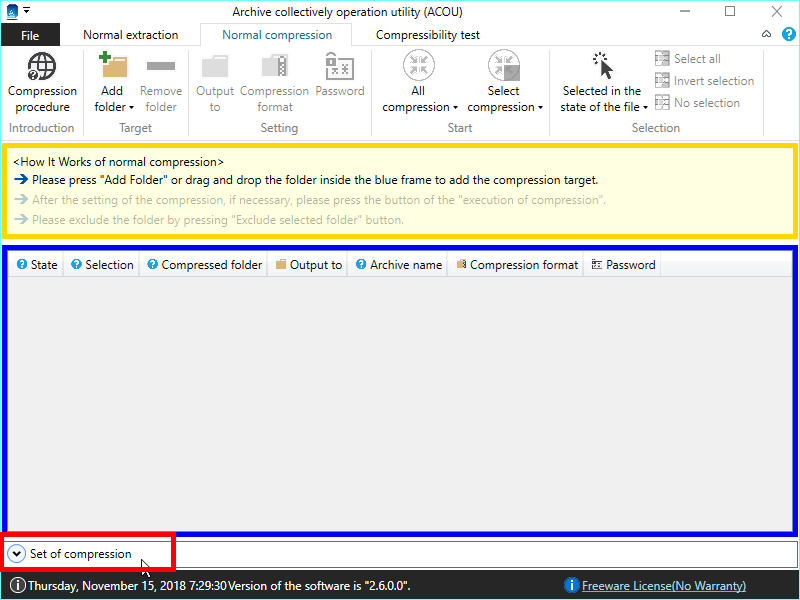Collapse the ribbon with the caret
Image resolution: width=800 pixels, height=600 pixels.
766,34
